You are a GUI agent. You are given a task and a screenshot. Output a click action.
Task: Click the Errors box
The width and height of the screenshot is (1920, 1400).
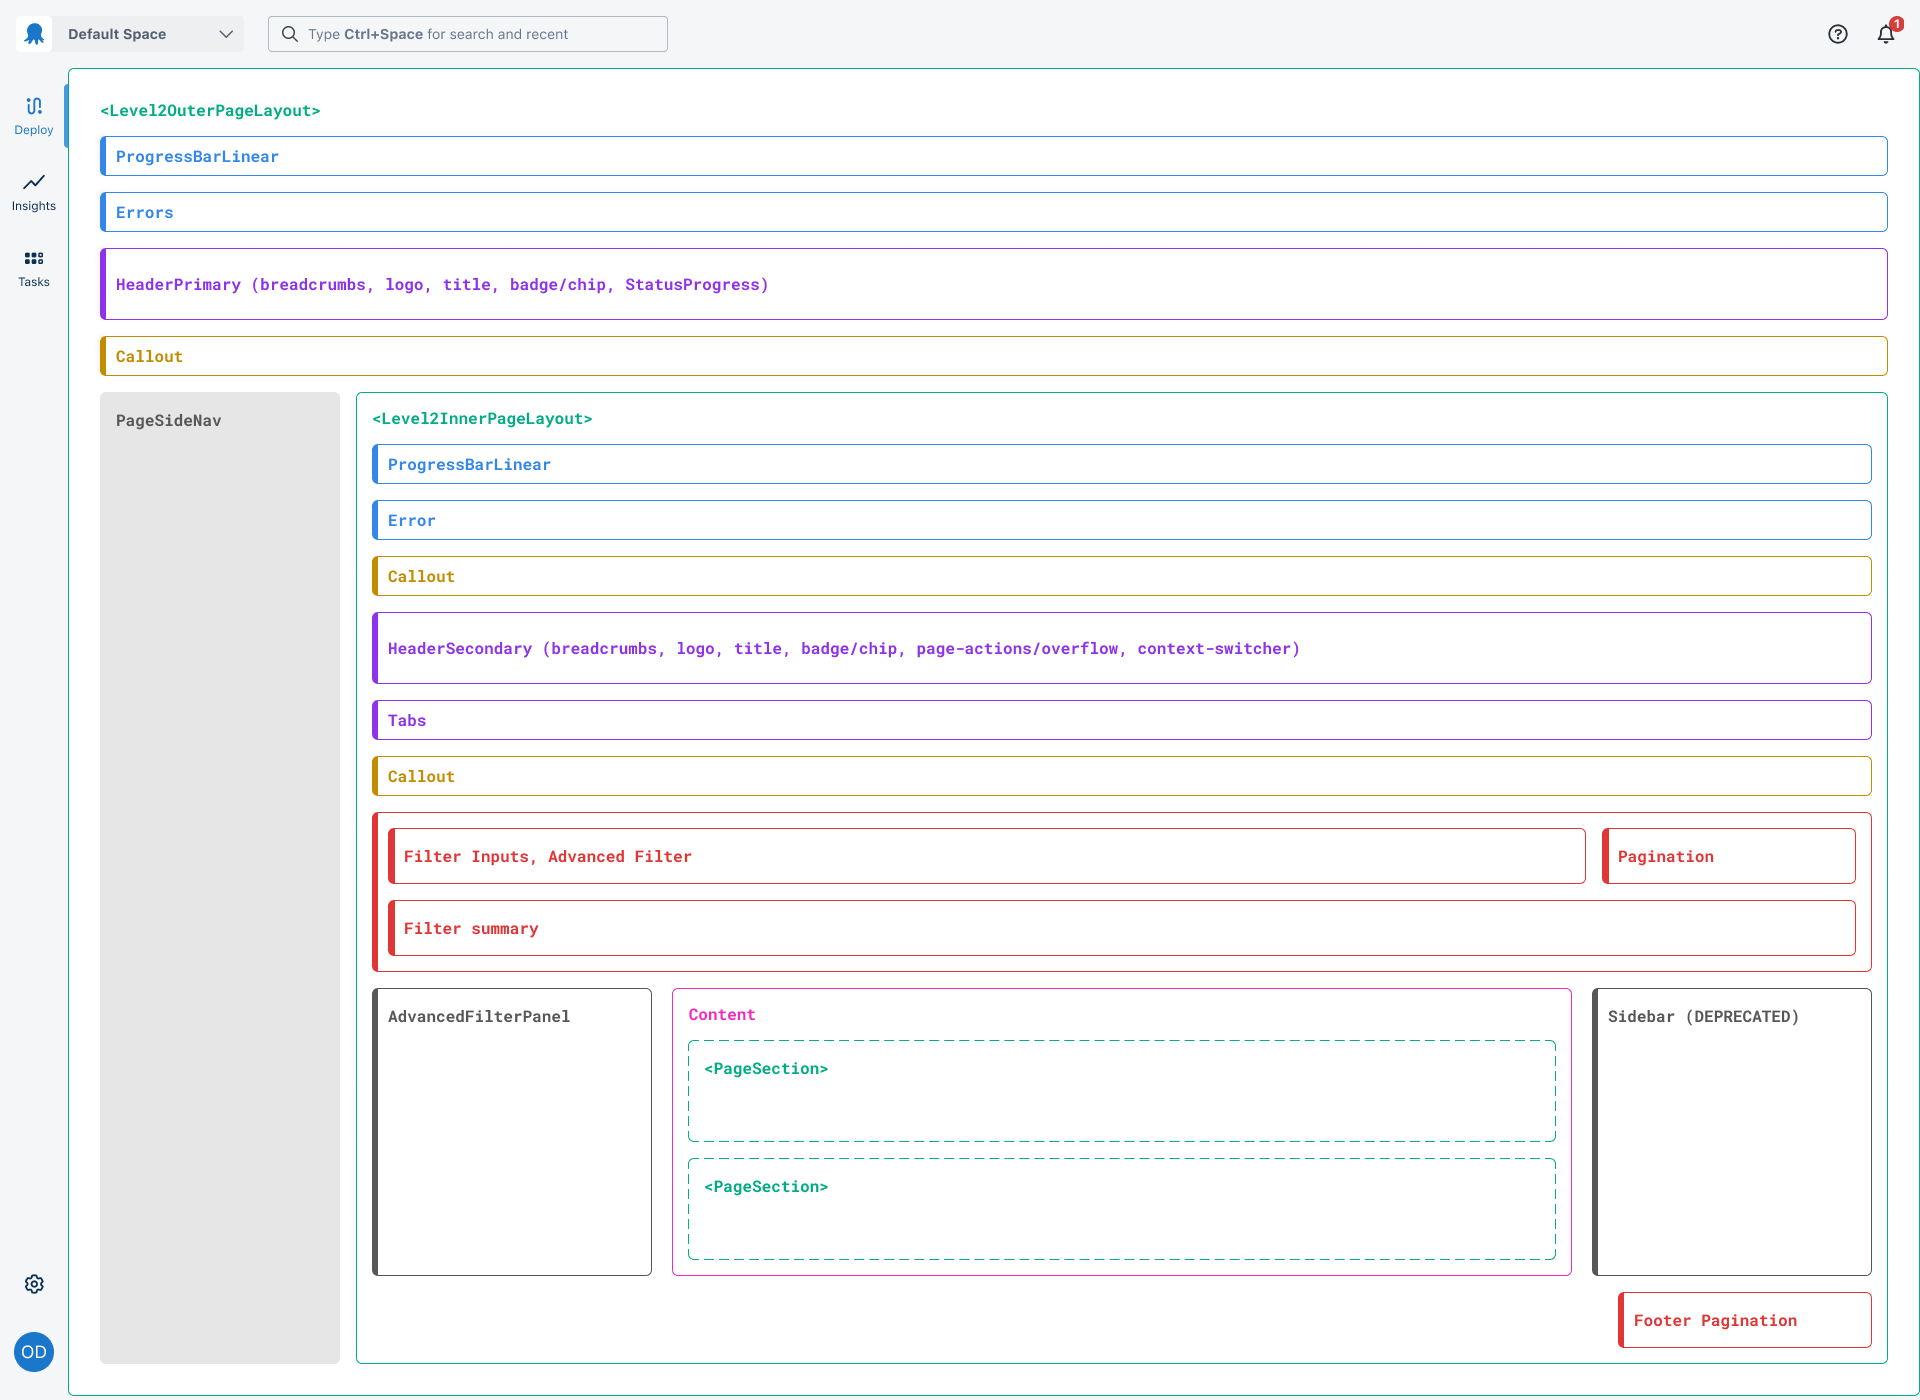pos(994,212)
